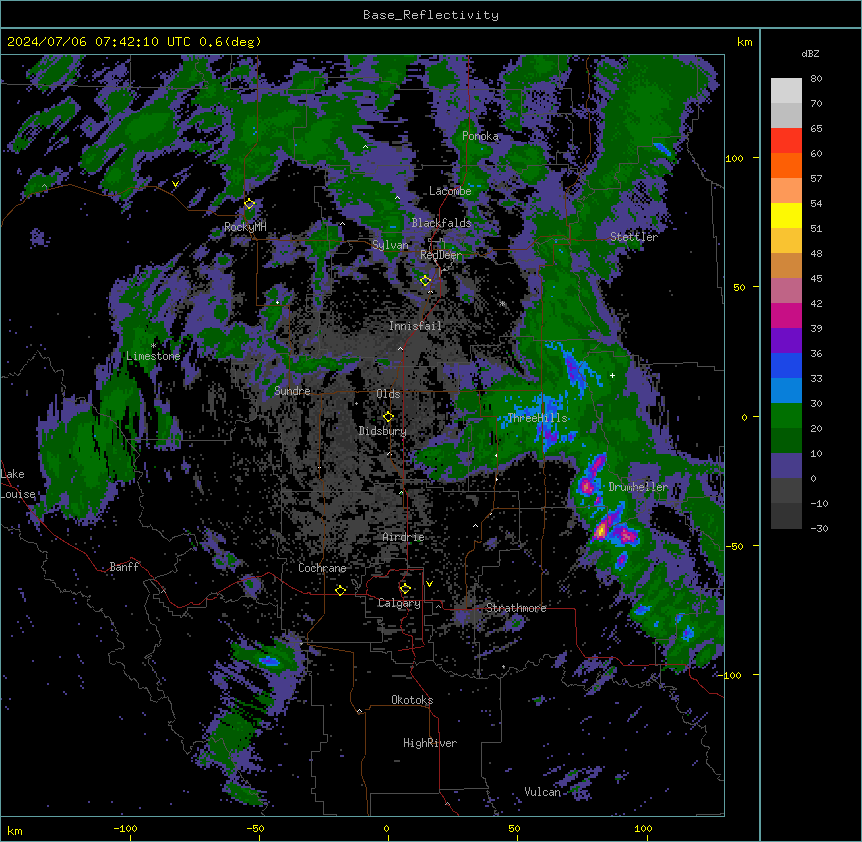Image resolution: width=862 pixels, height=842 pixels.
Task: Select the yellow marker below Cochrane label
Action: 340,590
